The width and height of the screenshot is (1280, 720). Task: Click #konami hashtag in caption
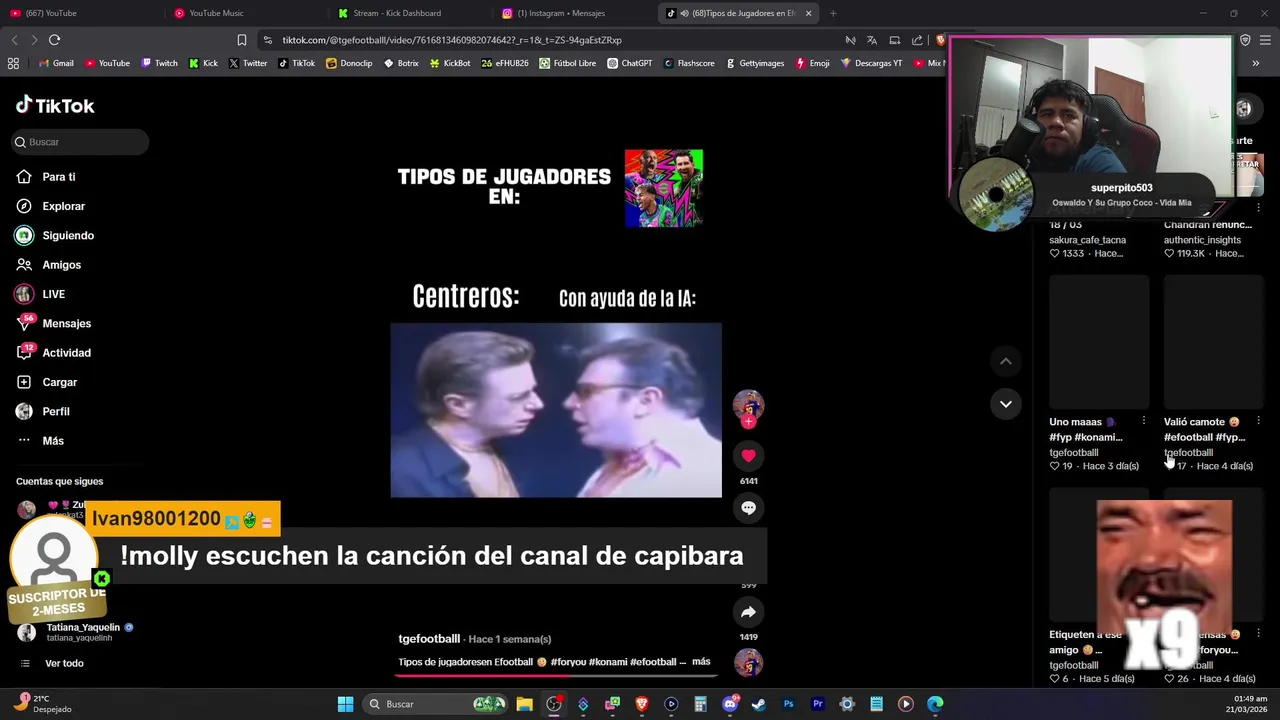607,662
